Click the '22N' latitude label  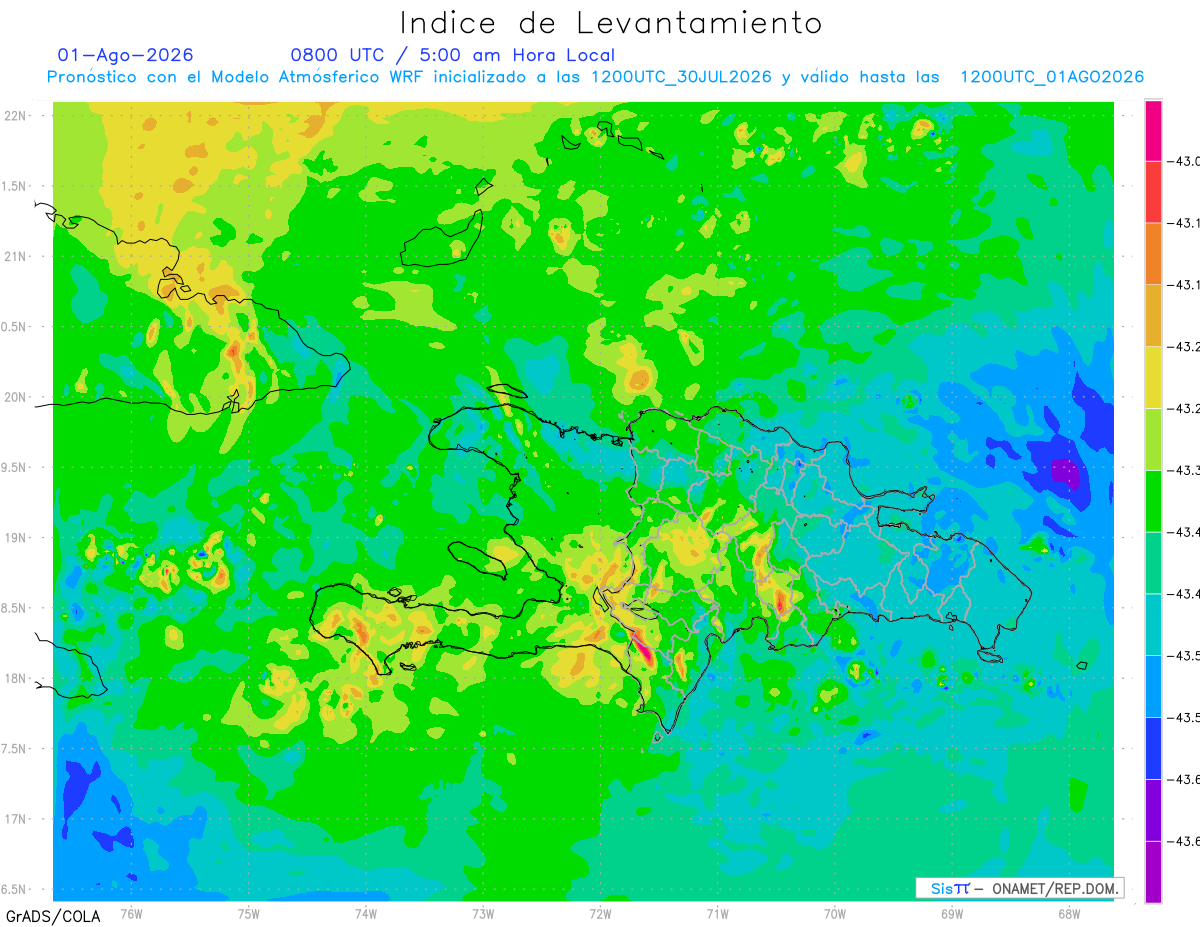16,115
